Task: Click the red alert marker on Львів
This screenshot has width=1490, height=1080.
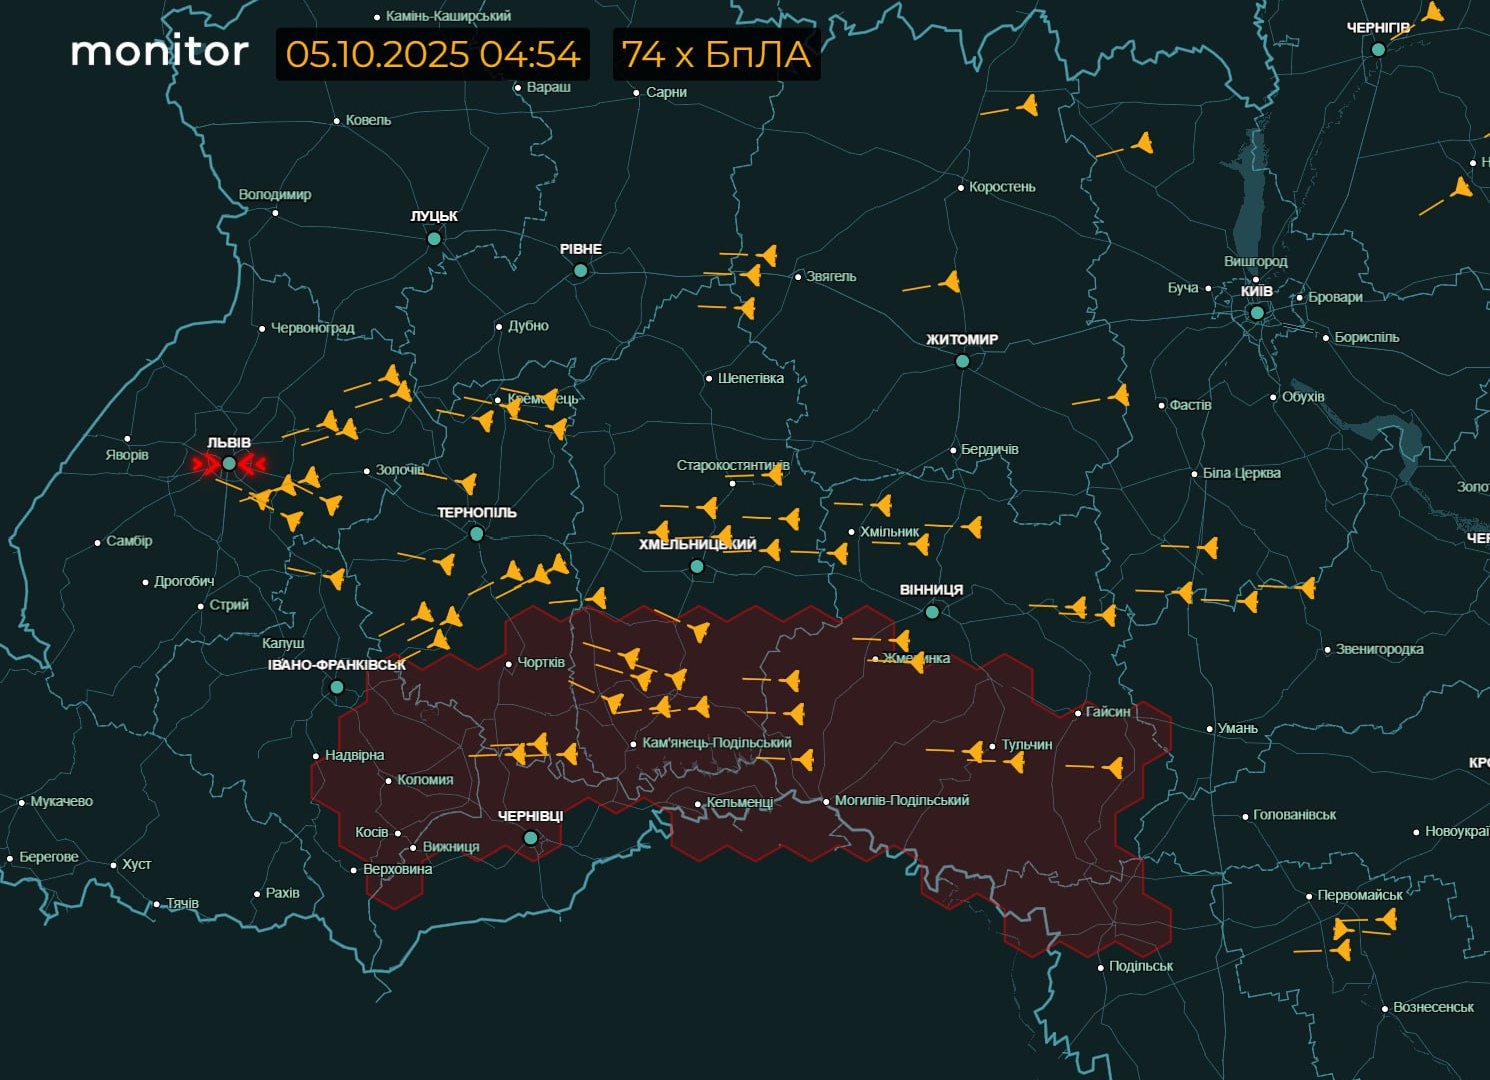Action: [229, 464]
